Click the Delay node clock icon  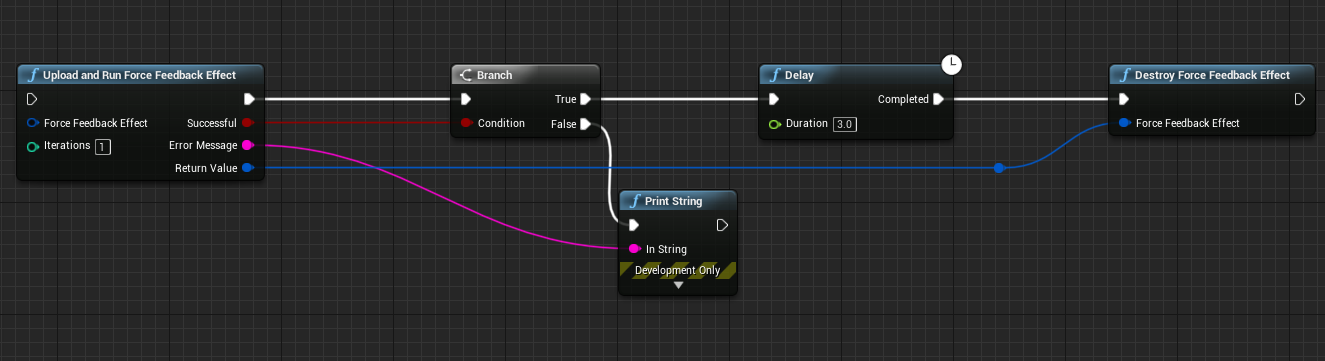click(x=953, y=65)
